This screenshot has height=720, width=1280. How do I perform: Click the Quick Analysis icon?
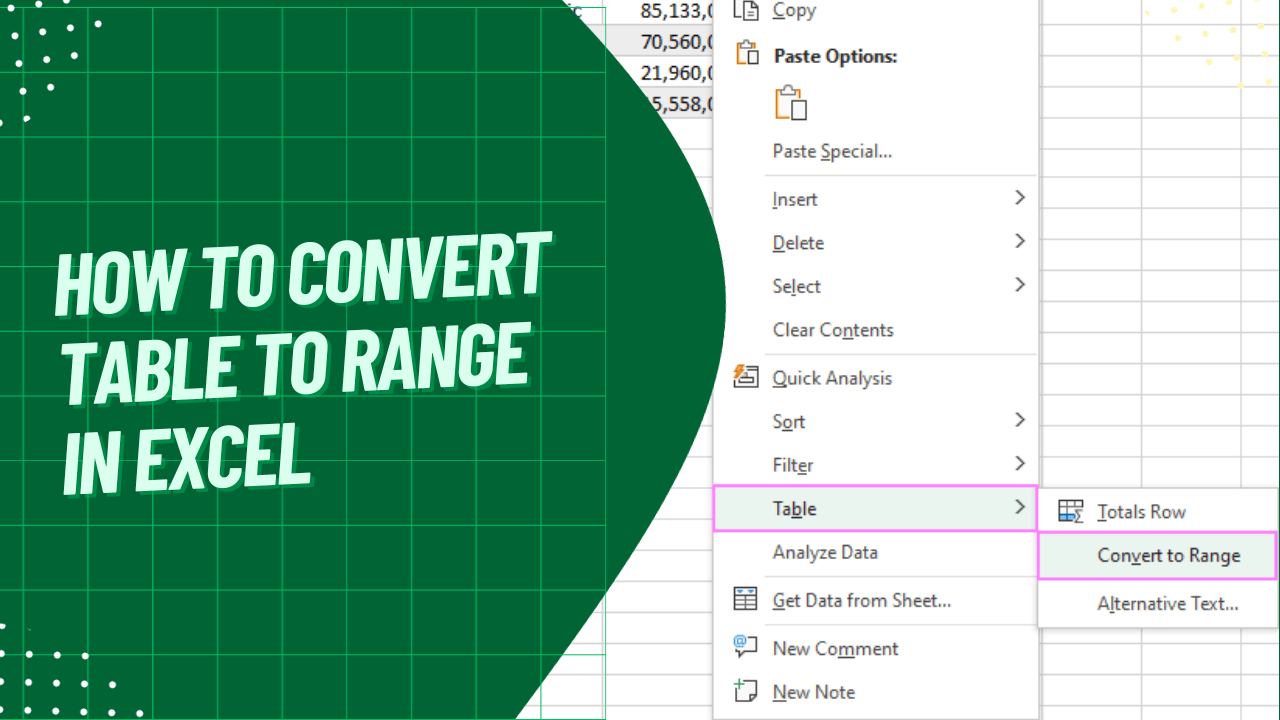pos(746,377)
